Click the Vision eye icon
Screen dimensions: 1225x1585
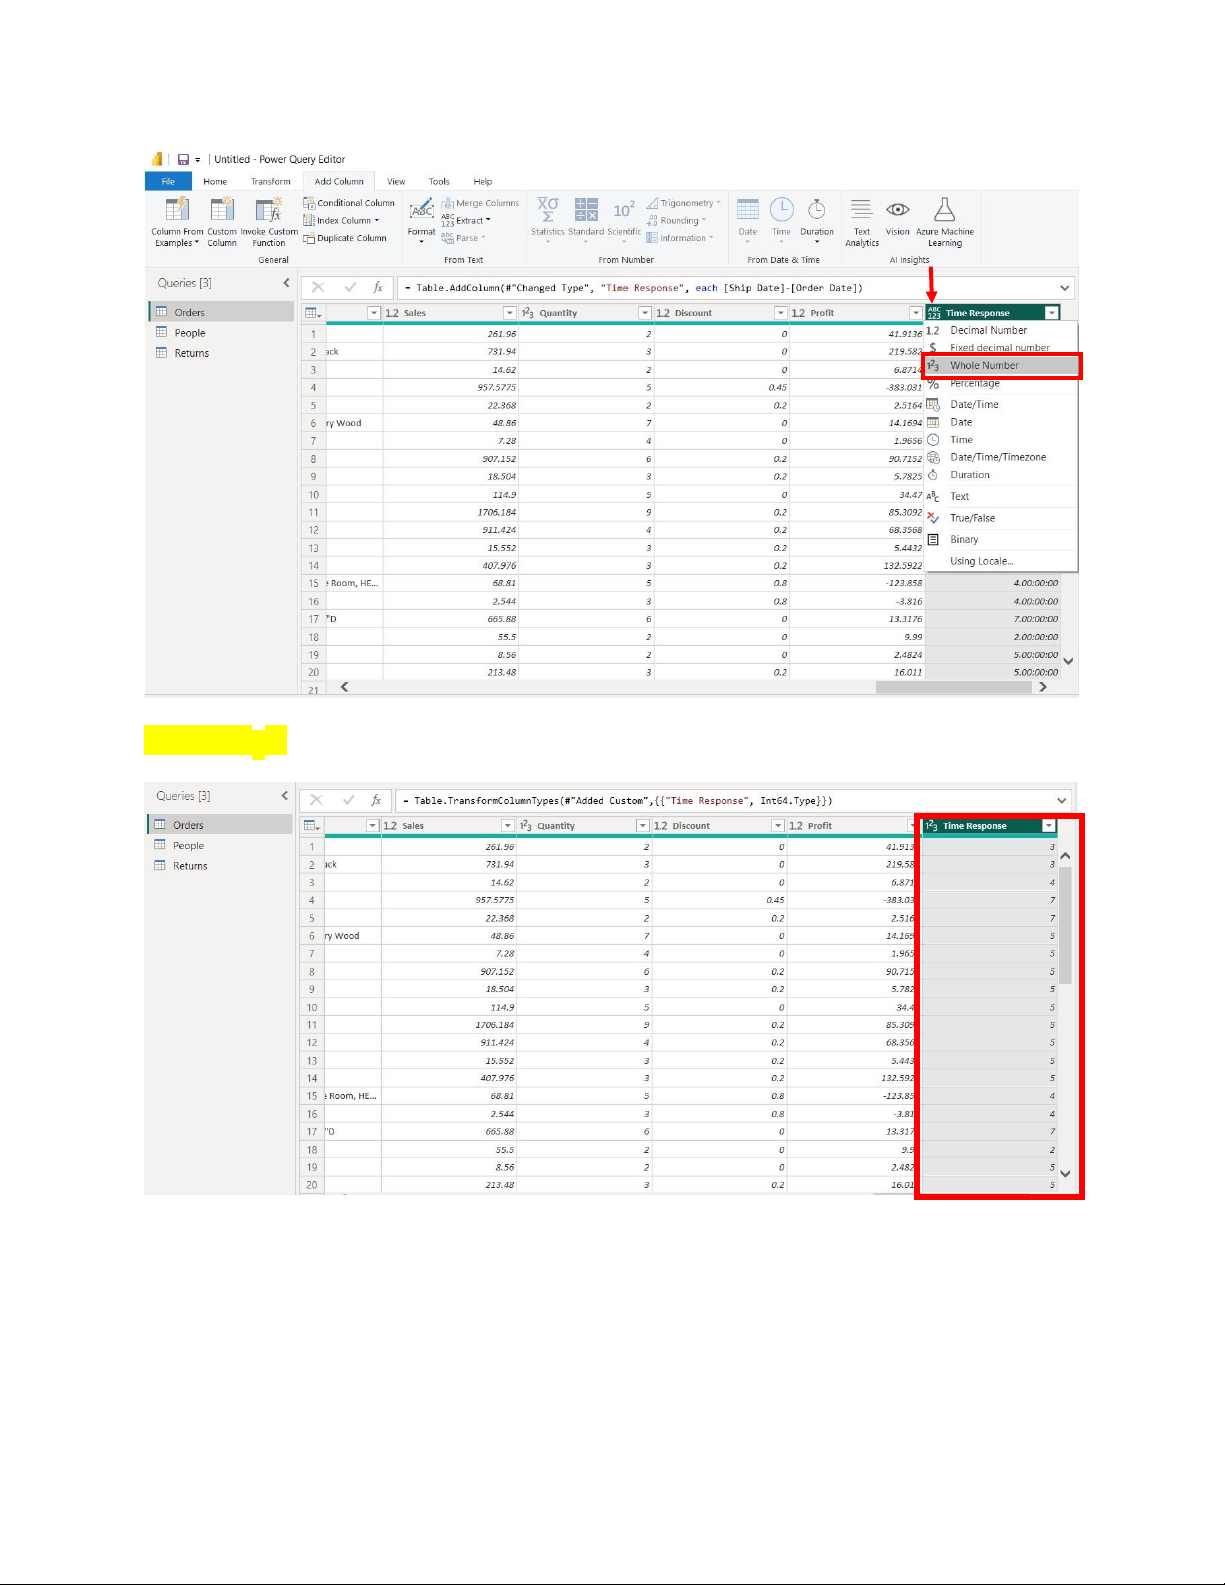pyautogui.click(x=898, y=211)
